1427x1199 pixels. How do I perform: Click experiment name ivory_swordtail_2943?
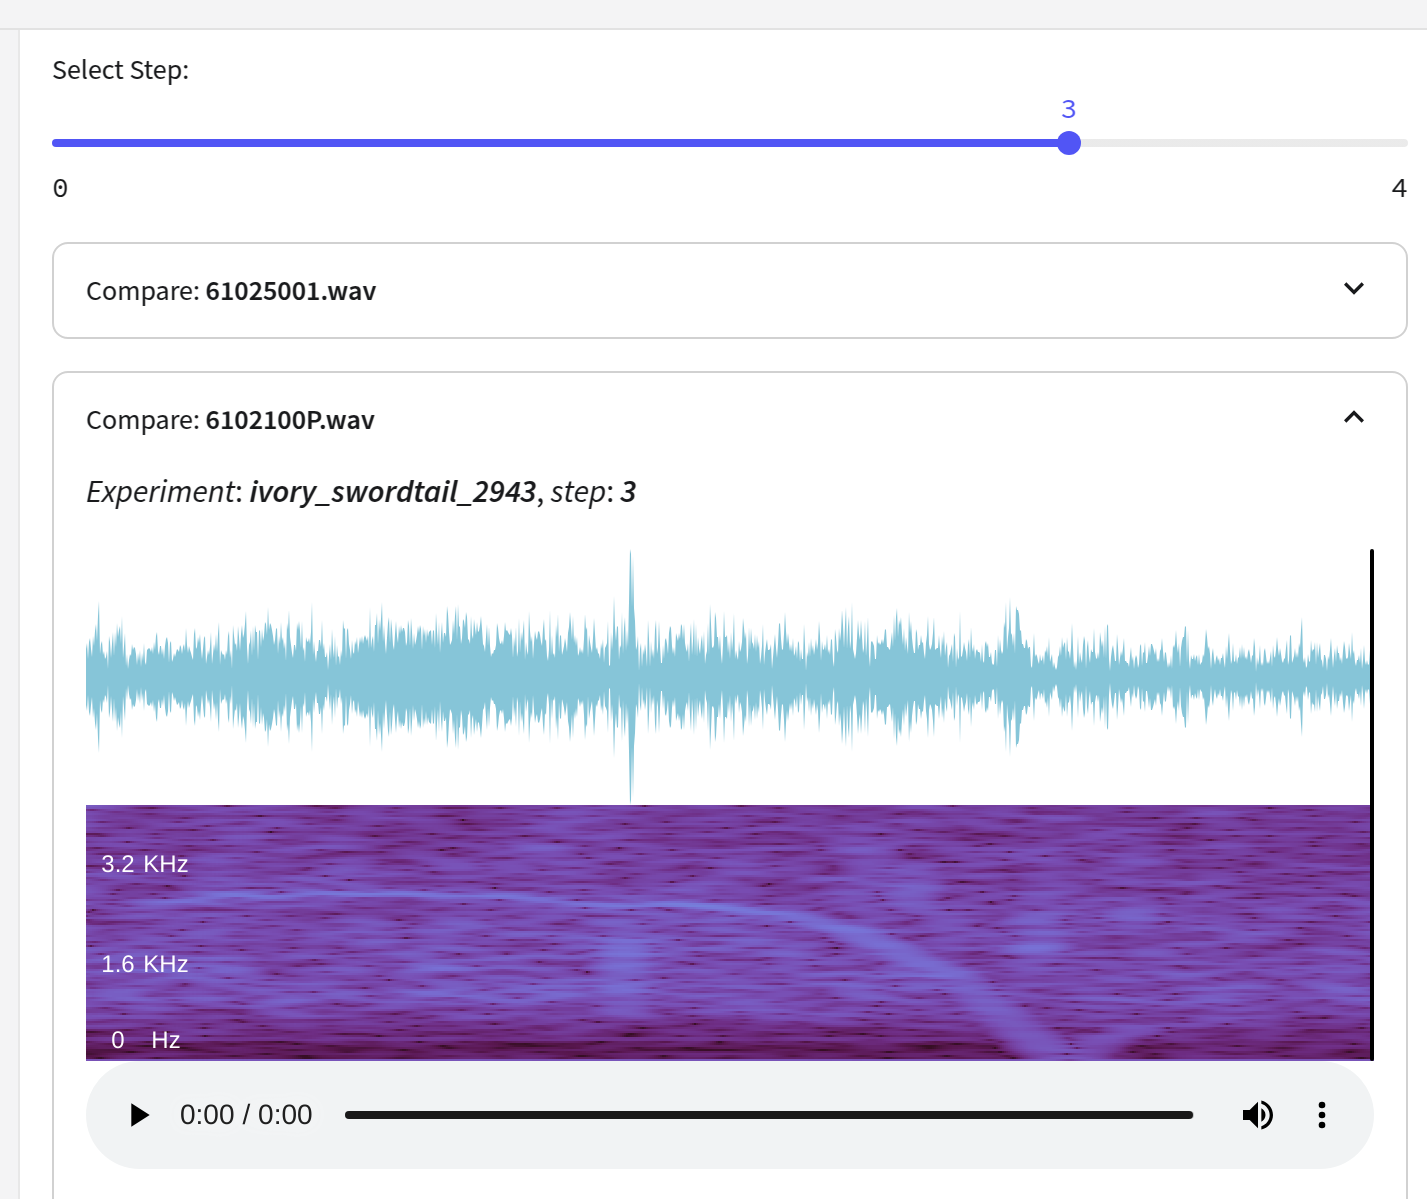(393, 492)
